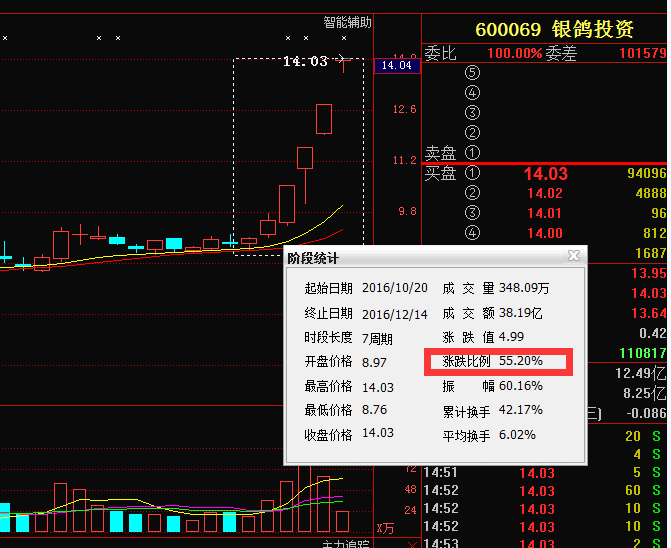Click buy-three price 14.01
The height and width of the screenshot is (548, 671).
pos(544,213)
